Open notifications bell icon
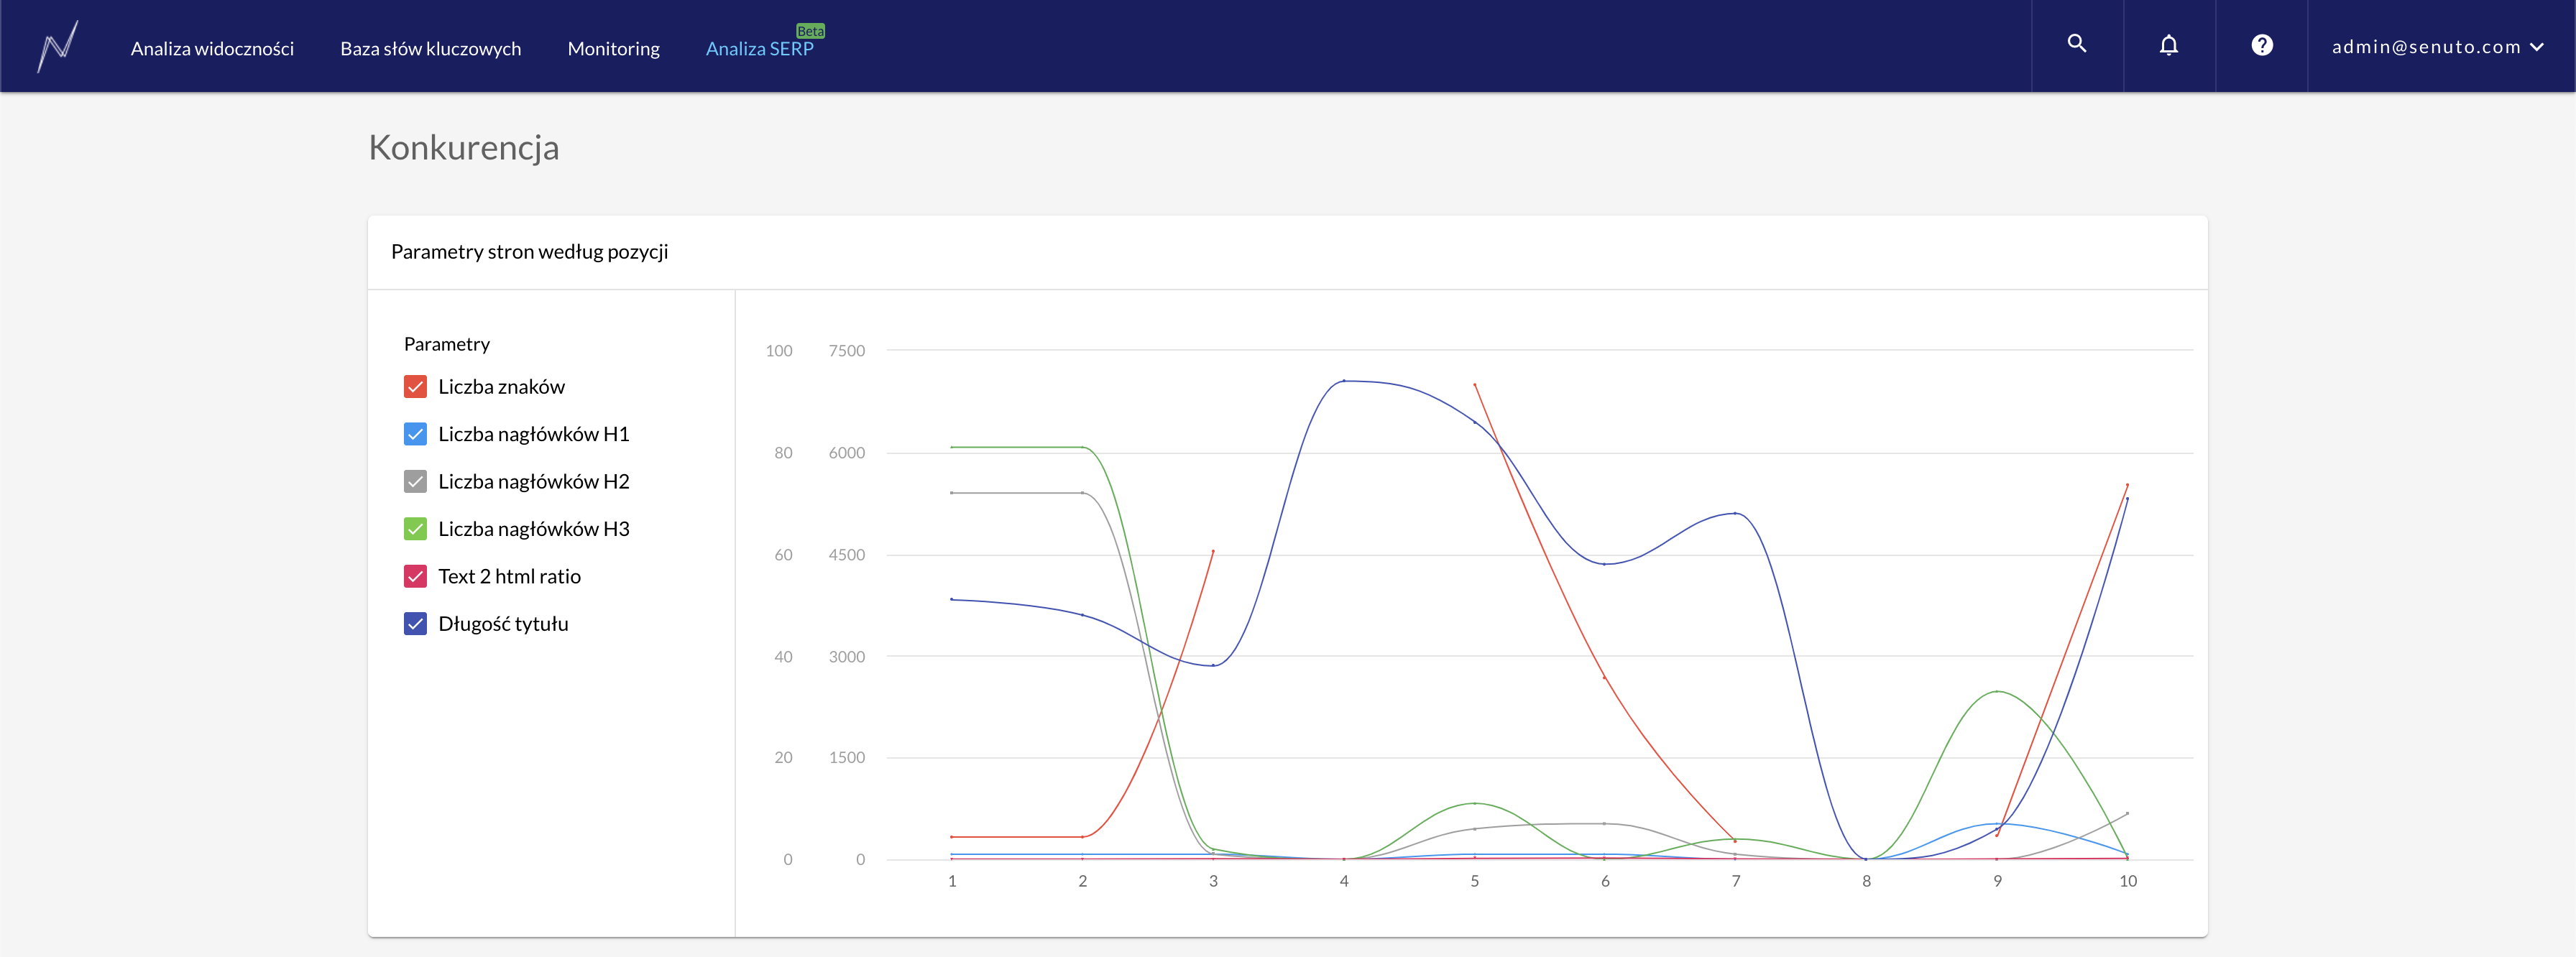This screenshot has height=957, width=2576. point(2169,46)
